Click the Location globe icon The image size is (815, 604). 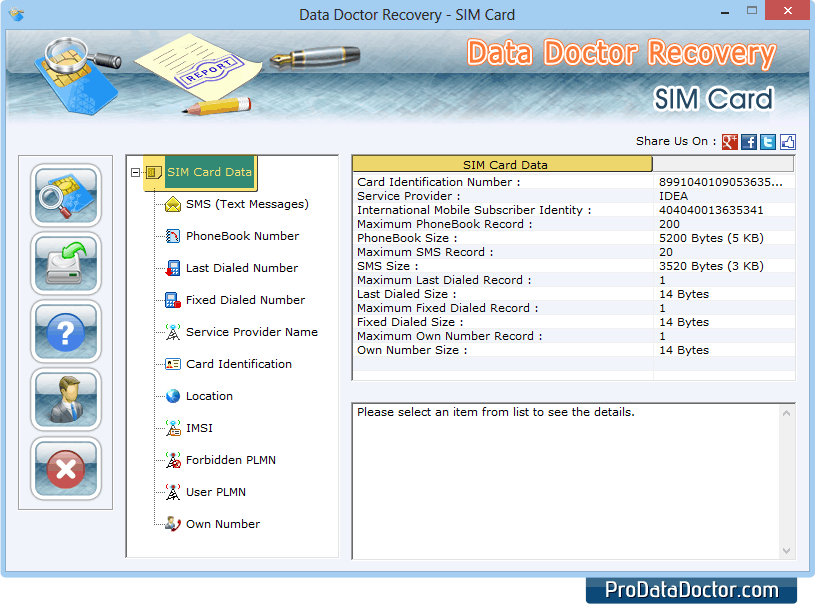[173, 396]
